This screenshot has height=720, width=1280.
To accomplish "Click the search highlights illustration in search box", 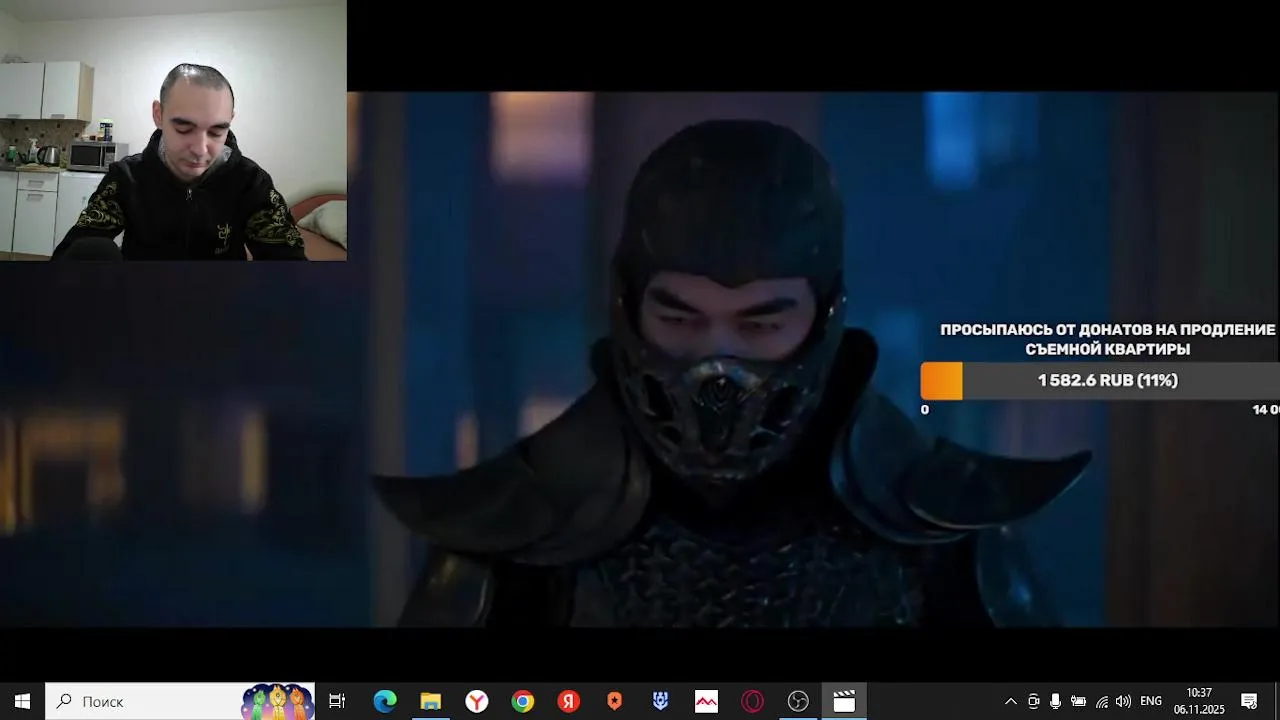I will (277, 701).
